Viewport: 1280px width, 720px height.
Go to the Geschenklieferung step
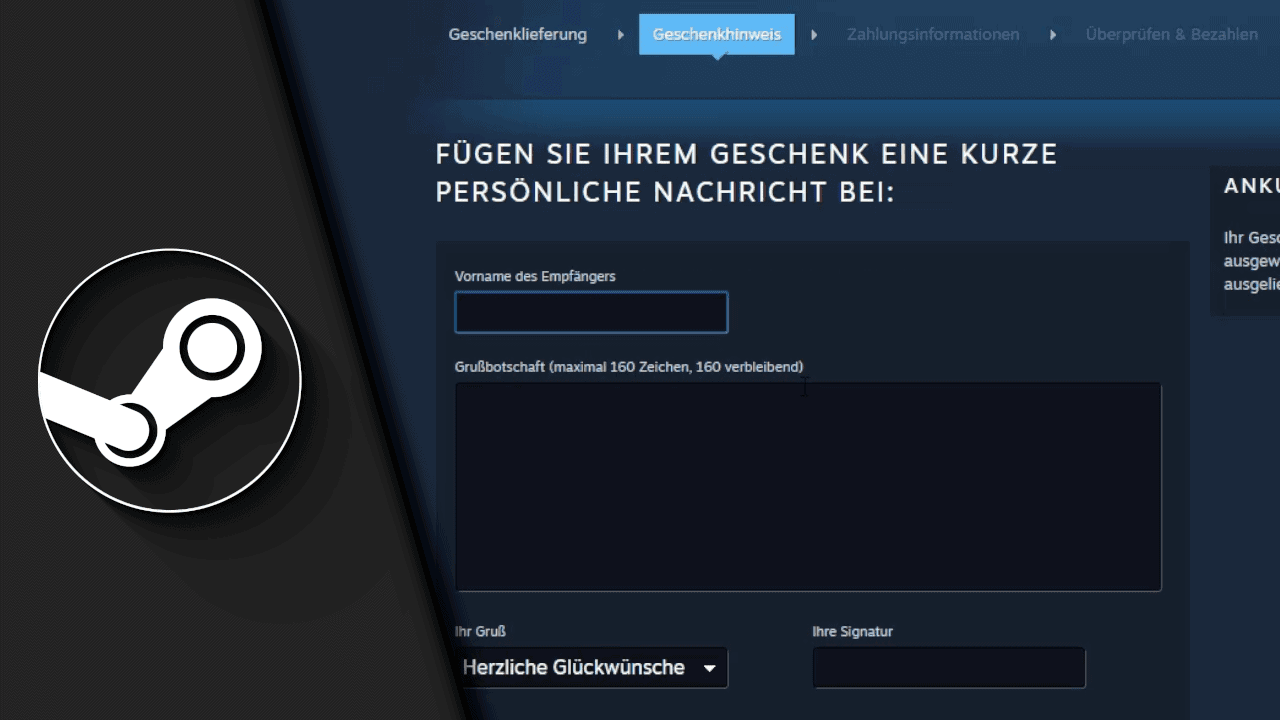pos(517,34)
